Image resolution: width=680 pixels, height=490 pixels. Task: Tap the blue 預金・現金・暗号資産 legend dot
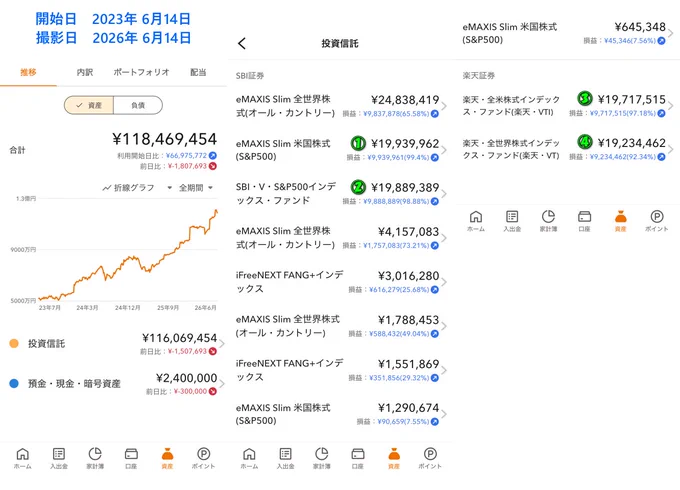(14, 383)
